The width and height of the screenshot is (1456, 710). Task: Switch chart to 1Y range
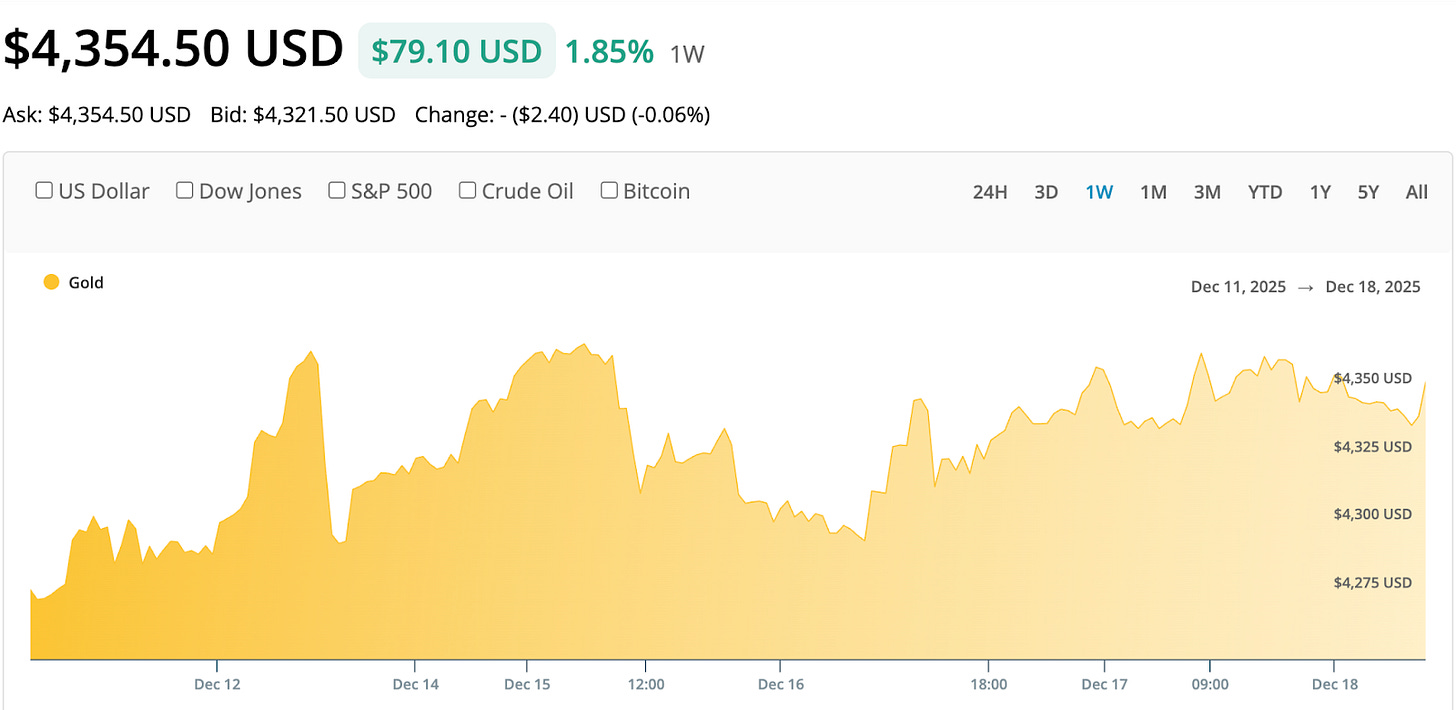click(x=1320, y=192)
